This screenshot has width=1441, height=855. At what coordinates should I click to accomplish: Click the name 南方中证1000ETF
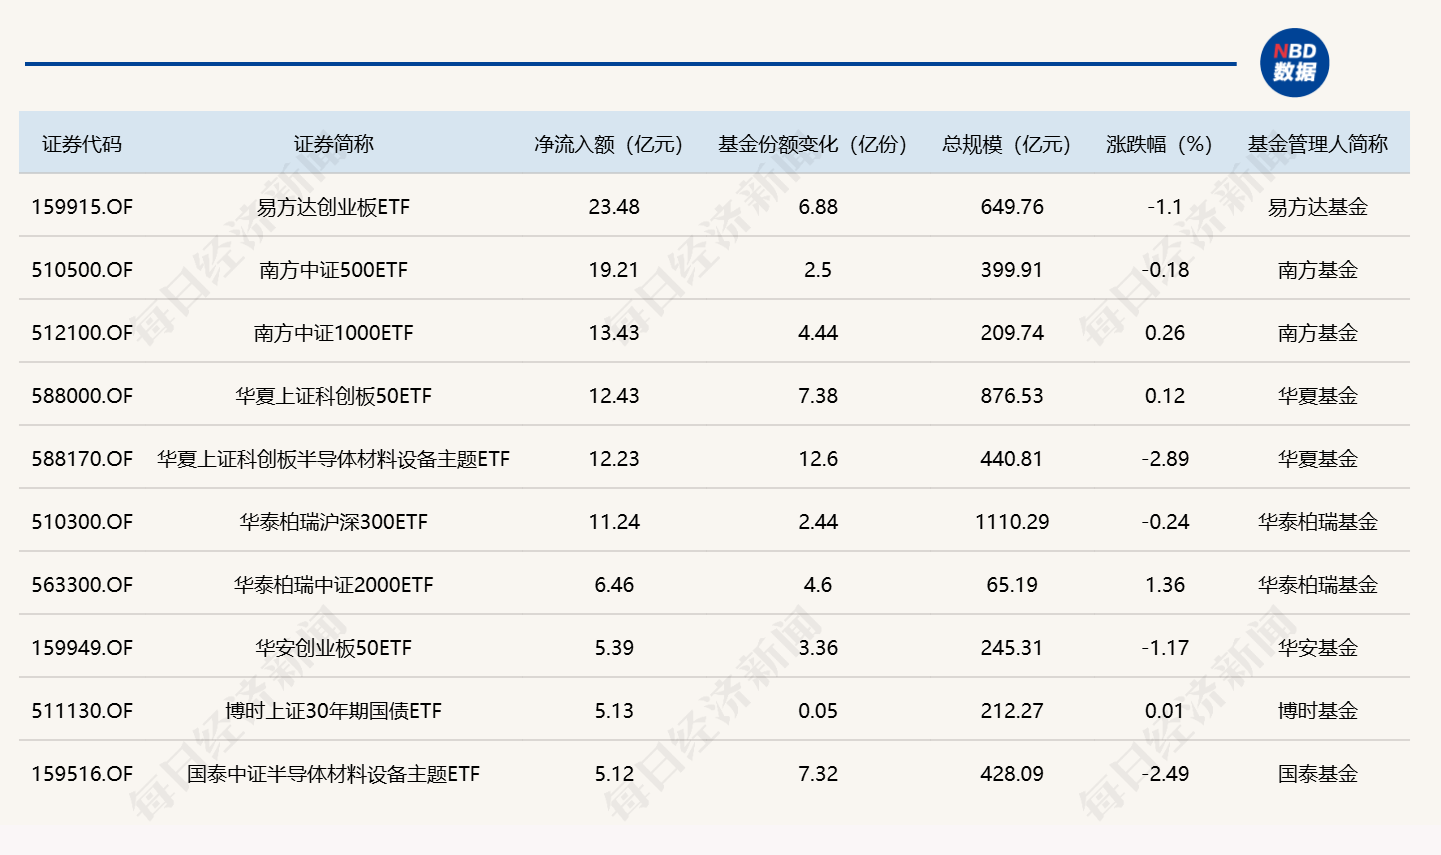334,333
